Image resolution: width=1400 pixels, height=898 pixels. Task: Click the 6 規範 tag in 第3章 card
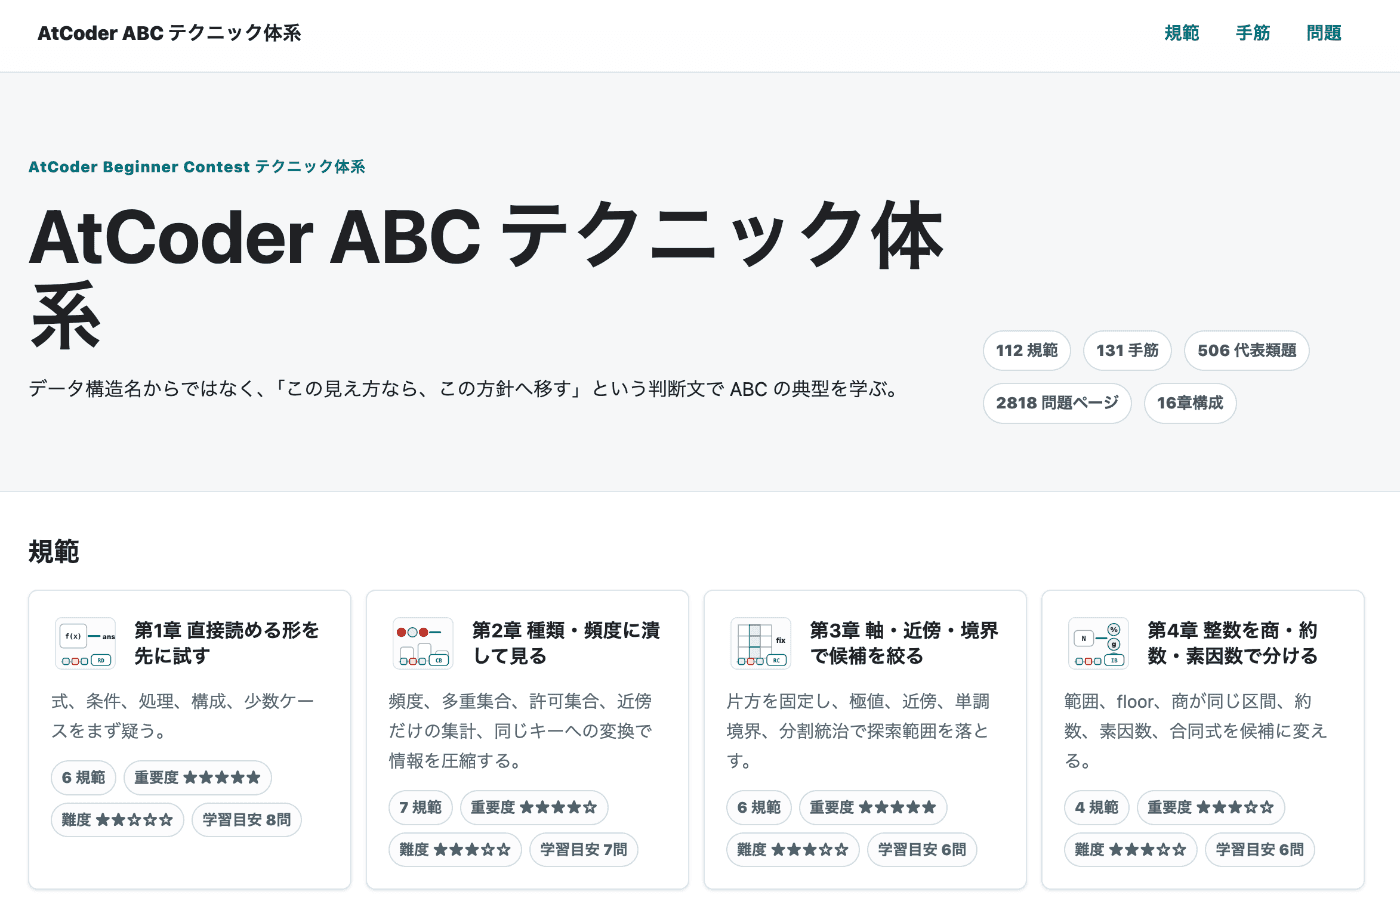click(759, 808)
